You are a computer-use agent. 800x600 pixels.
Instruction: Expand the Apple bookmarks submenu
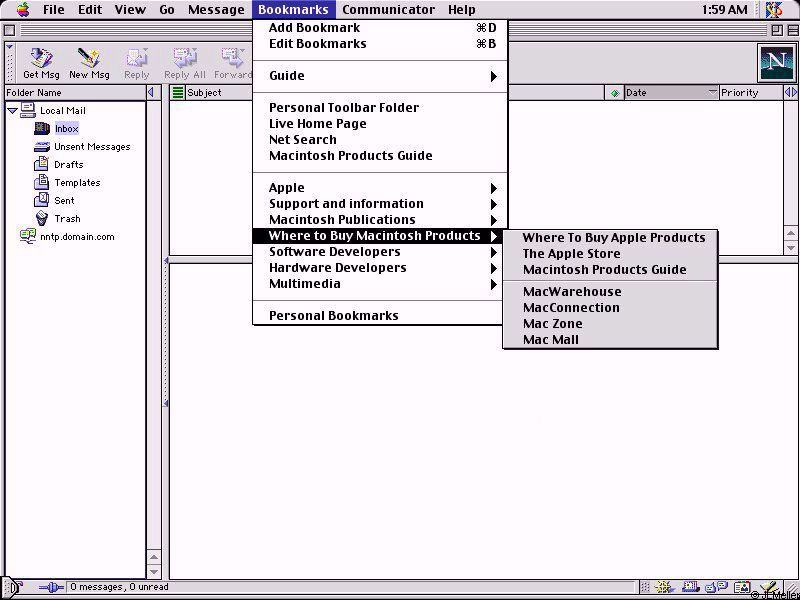(380, 188)
